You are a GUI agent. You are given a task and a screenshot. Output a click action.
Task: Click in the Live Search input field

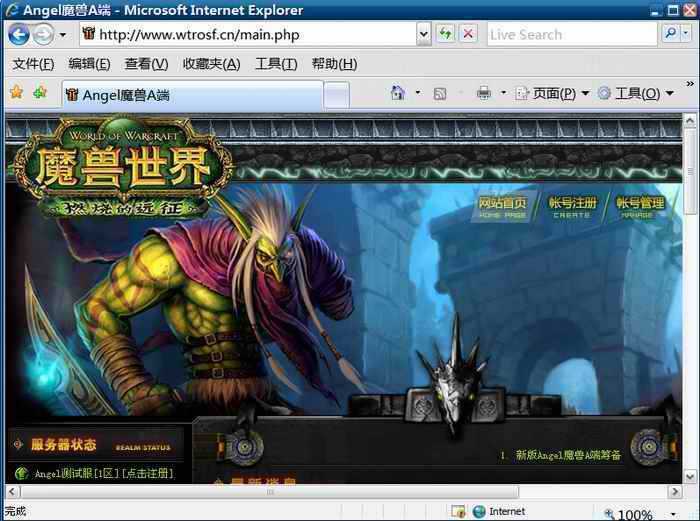[x=570, y=34]
